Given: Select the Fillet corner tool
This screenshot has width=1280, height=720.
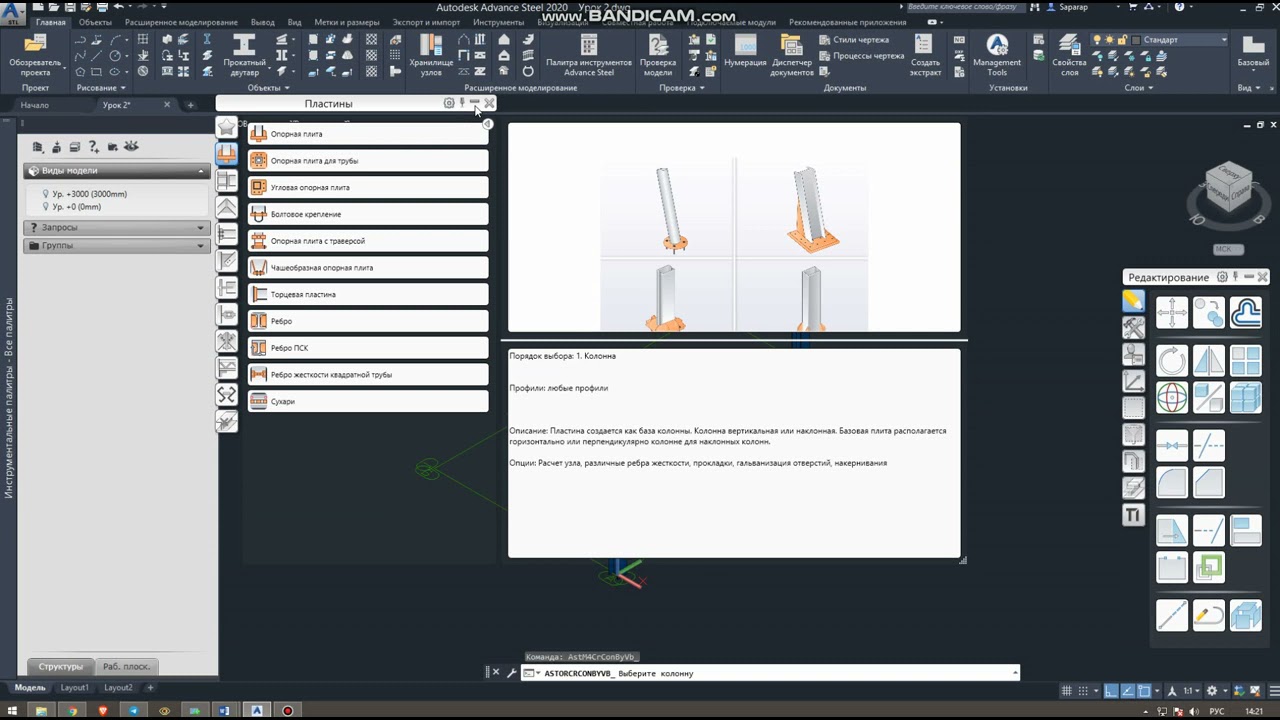Looking at the screenshot, I should coord(1172,483).
